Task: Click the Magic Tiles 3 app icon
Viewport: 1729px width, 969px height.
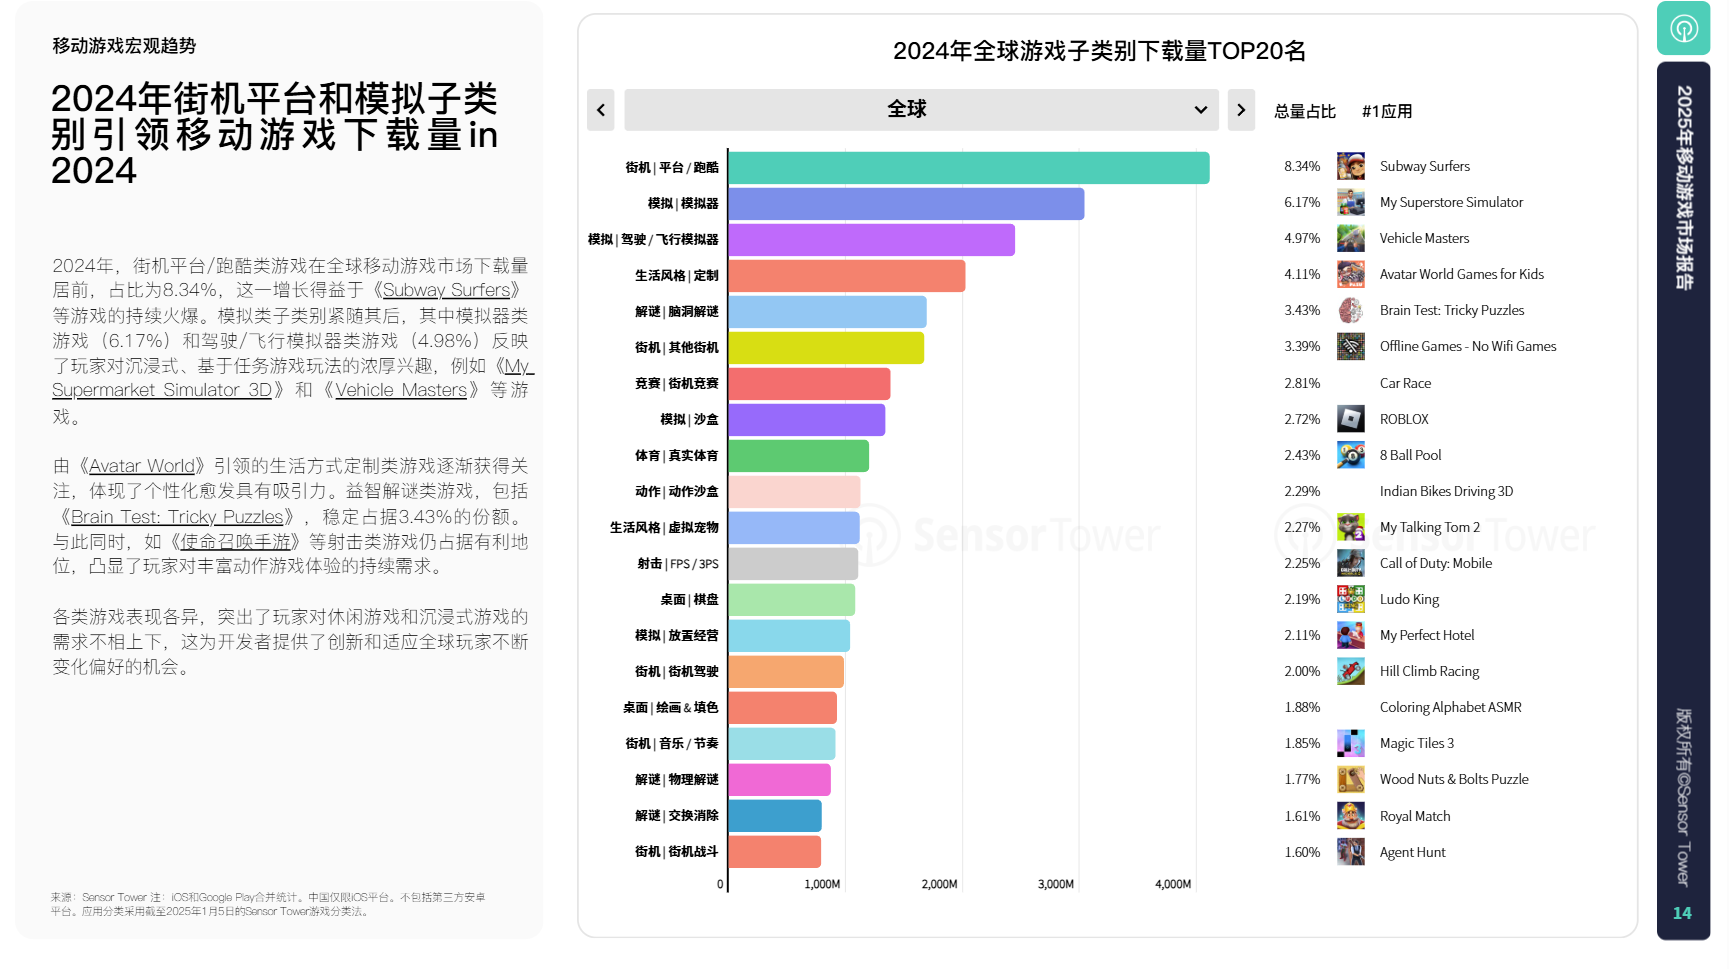Action: point(1350,743)
